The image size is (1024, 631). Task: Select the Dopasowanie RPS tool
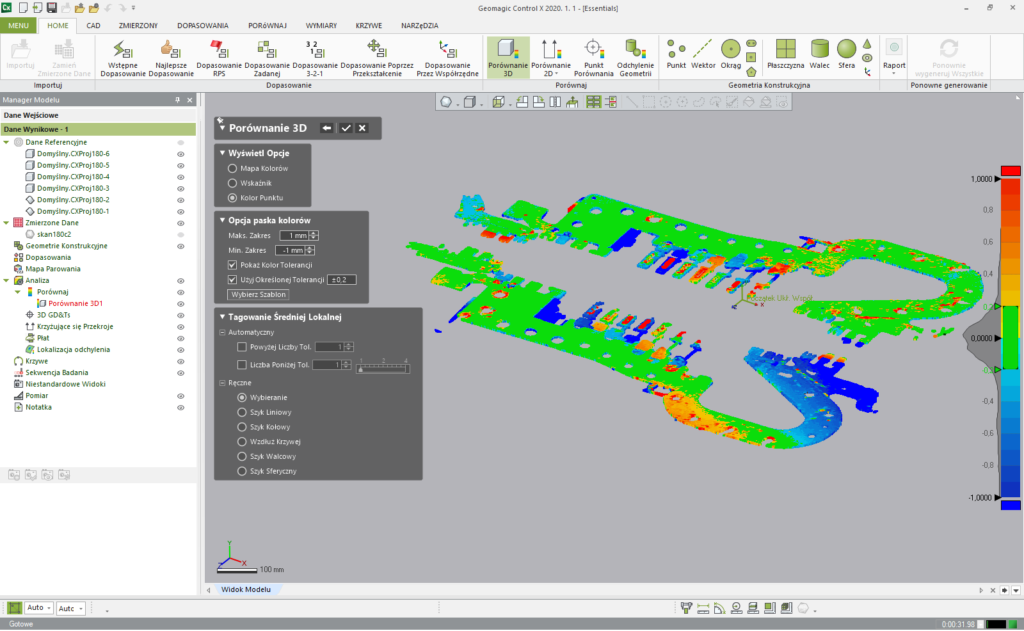click(x=219, y=49)
